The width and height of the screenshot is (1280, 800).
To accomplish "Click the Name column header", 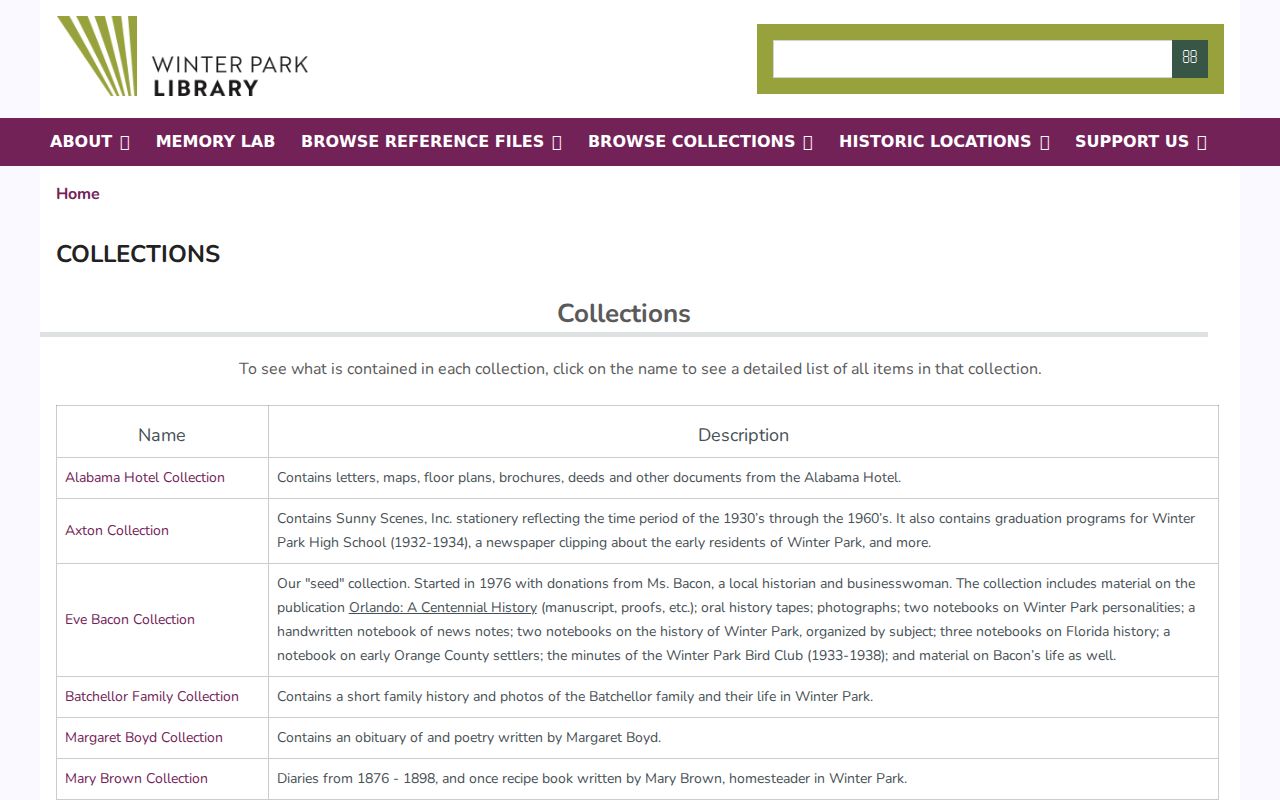I will coord(162,435).
